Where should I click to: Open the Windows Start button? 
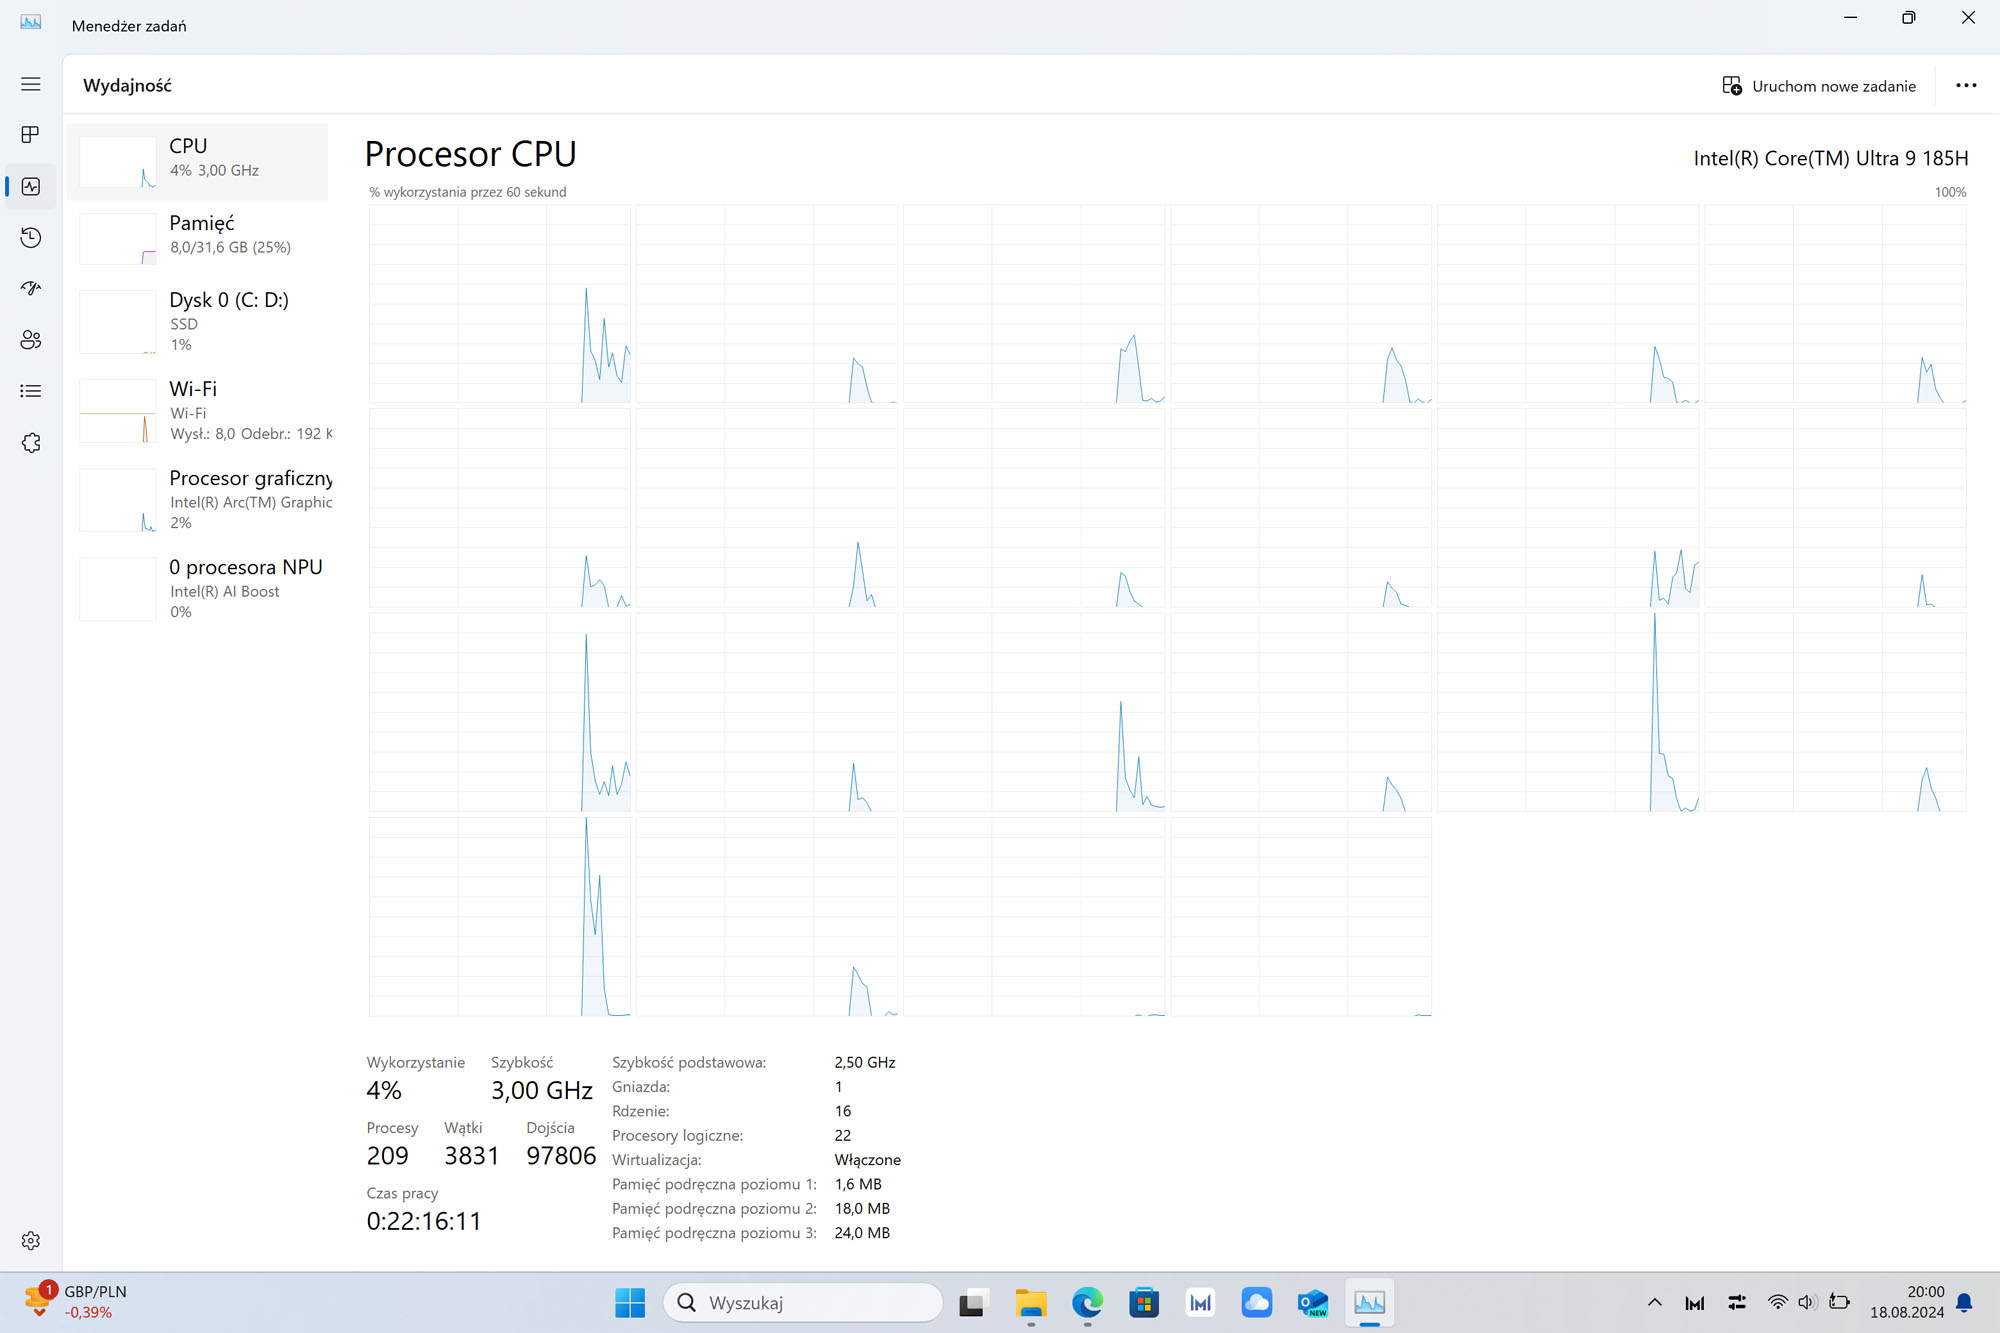coord(630,1302)
